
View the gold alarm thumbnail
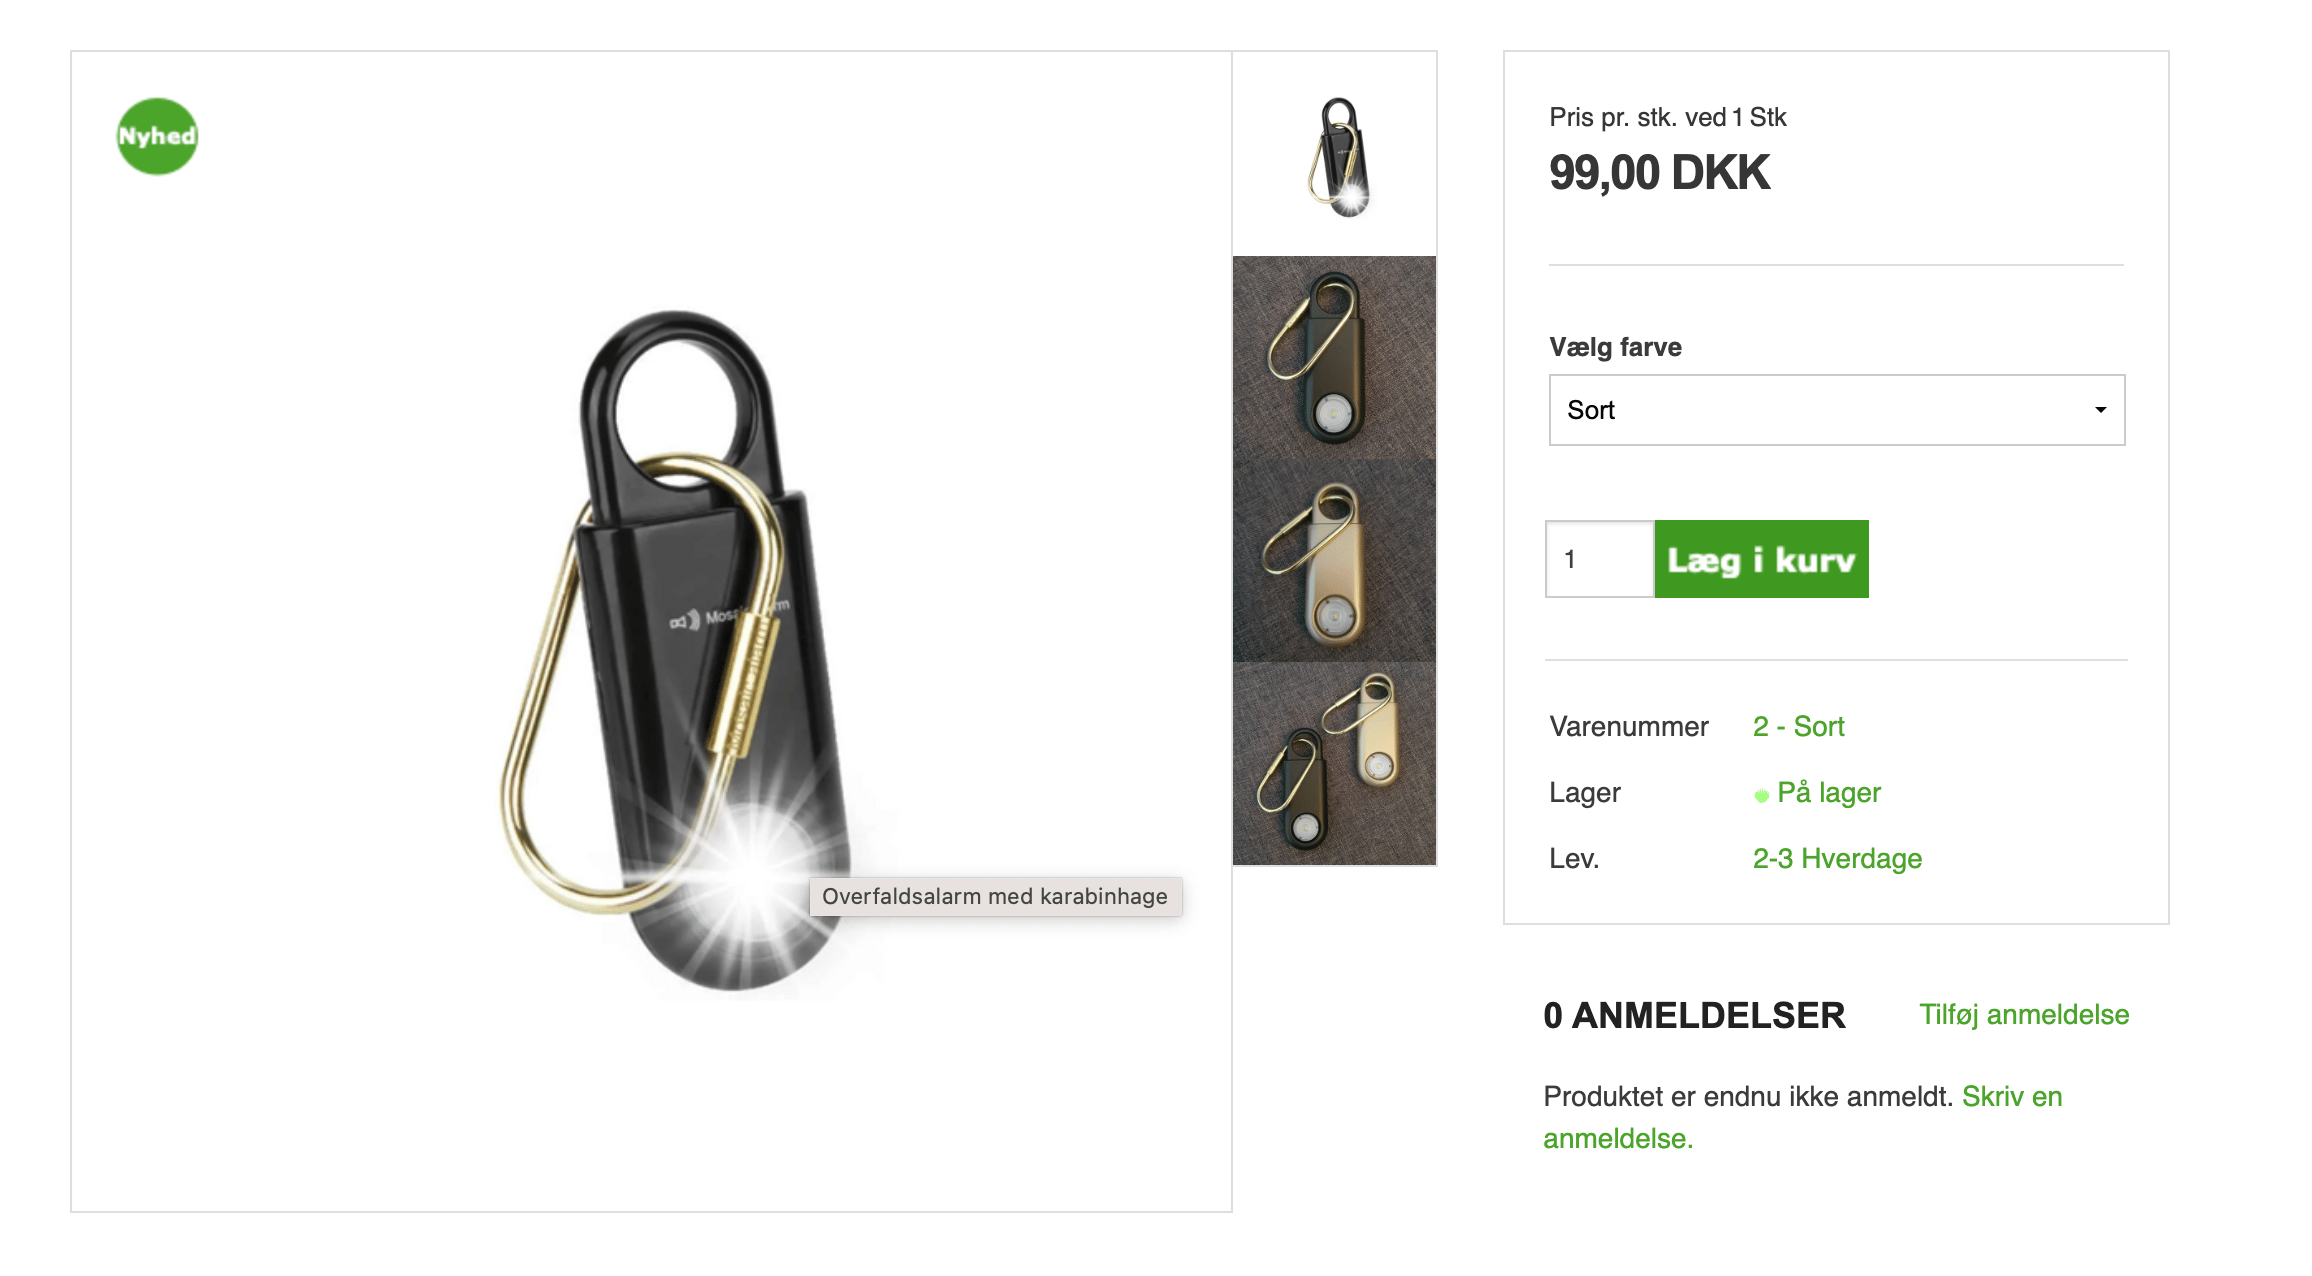click(x=1335, y=560)
